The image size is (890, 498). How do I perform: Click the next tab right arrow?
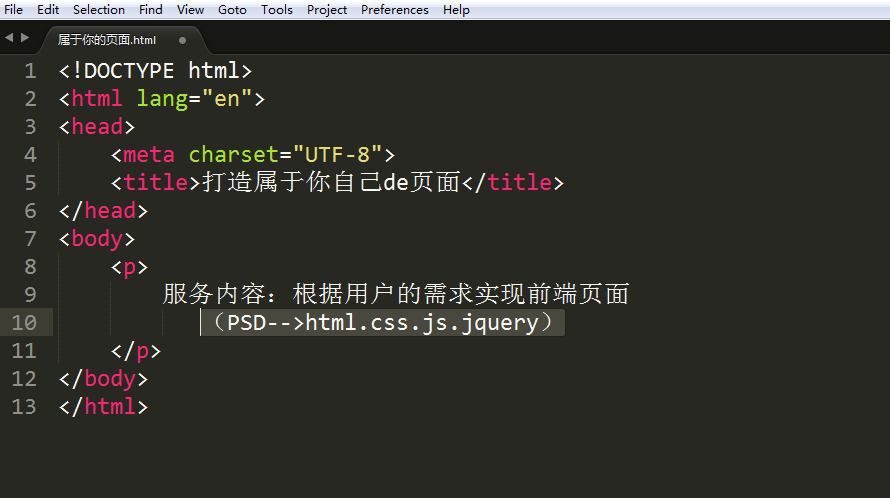23,38
